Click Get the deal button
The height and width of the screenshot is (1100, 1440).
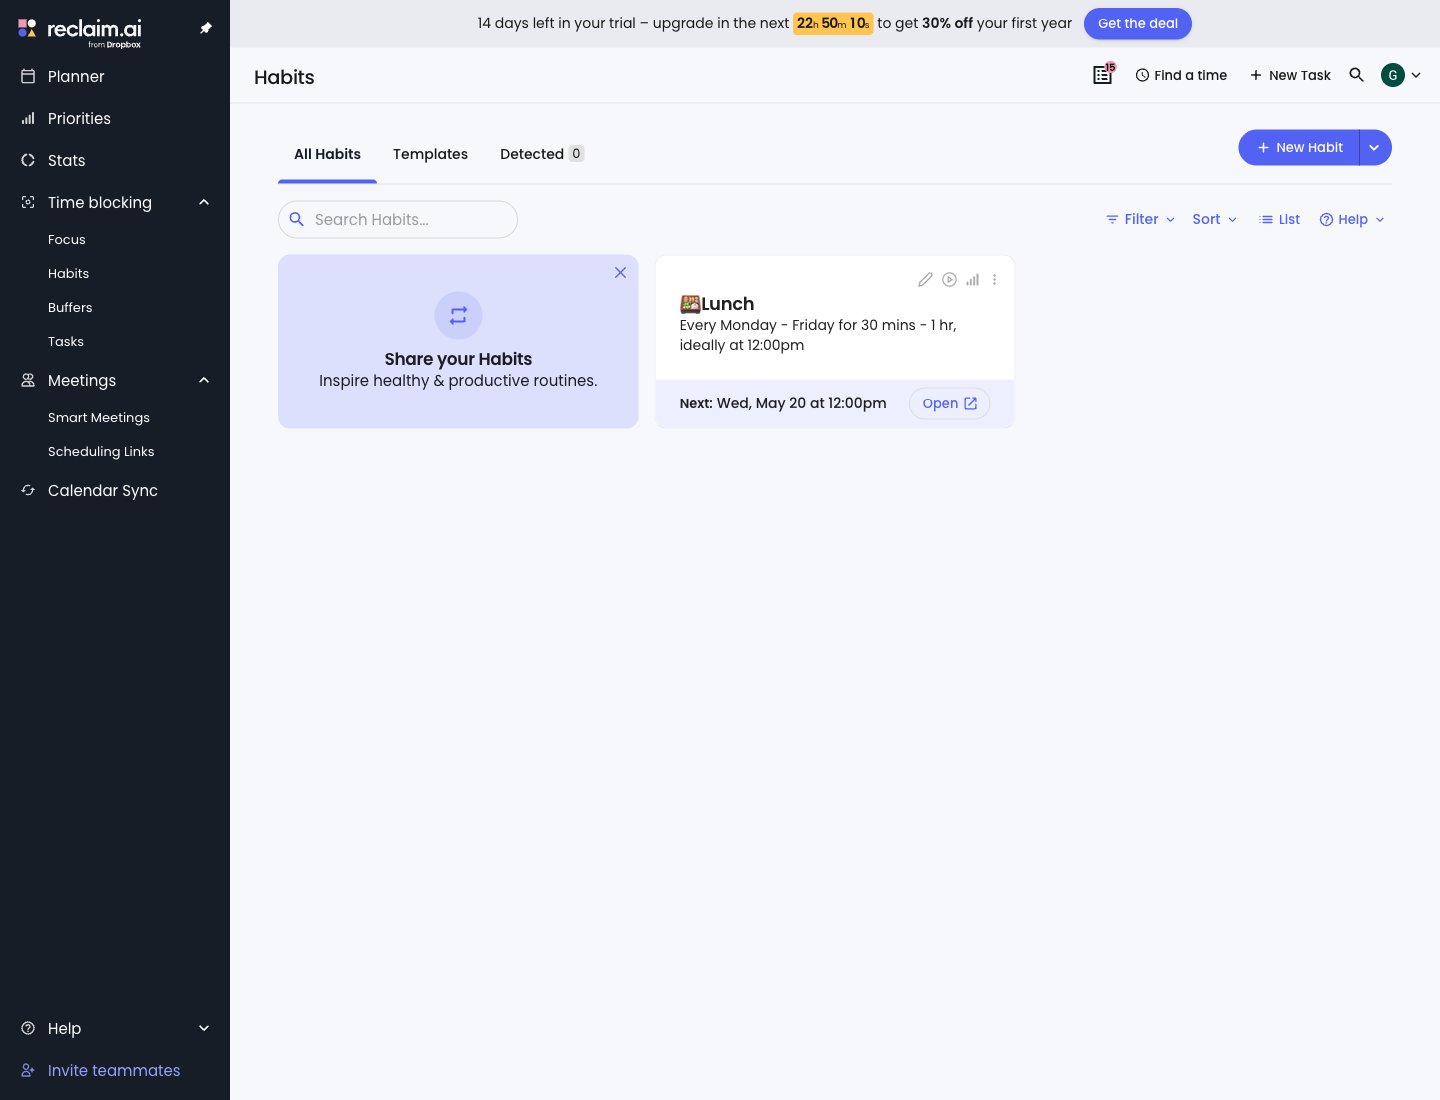click(1138, 23)
